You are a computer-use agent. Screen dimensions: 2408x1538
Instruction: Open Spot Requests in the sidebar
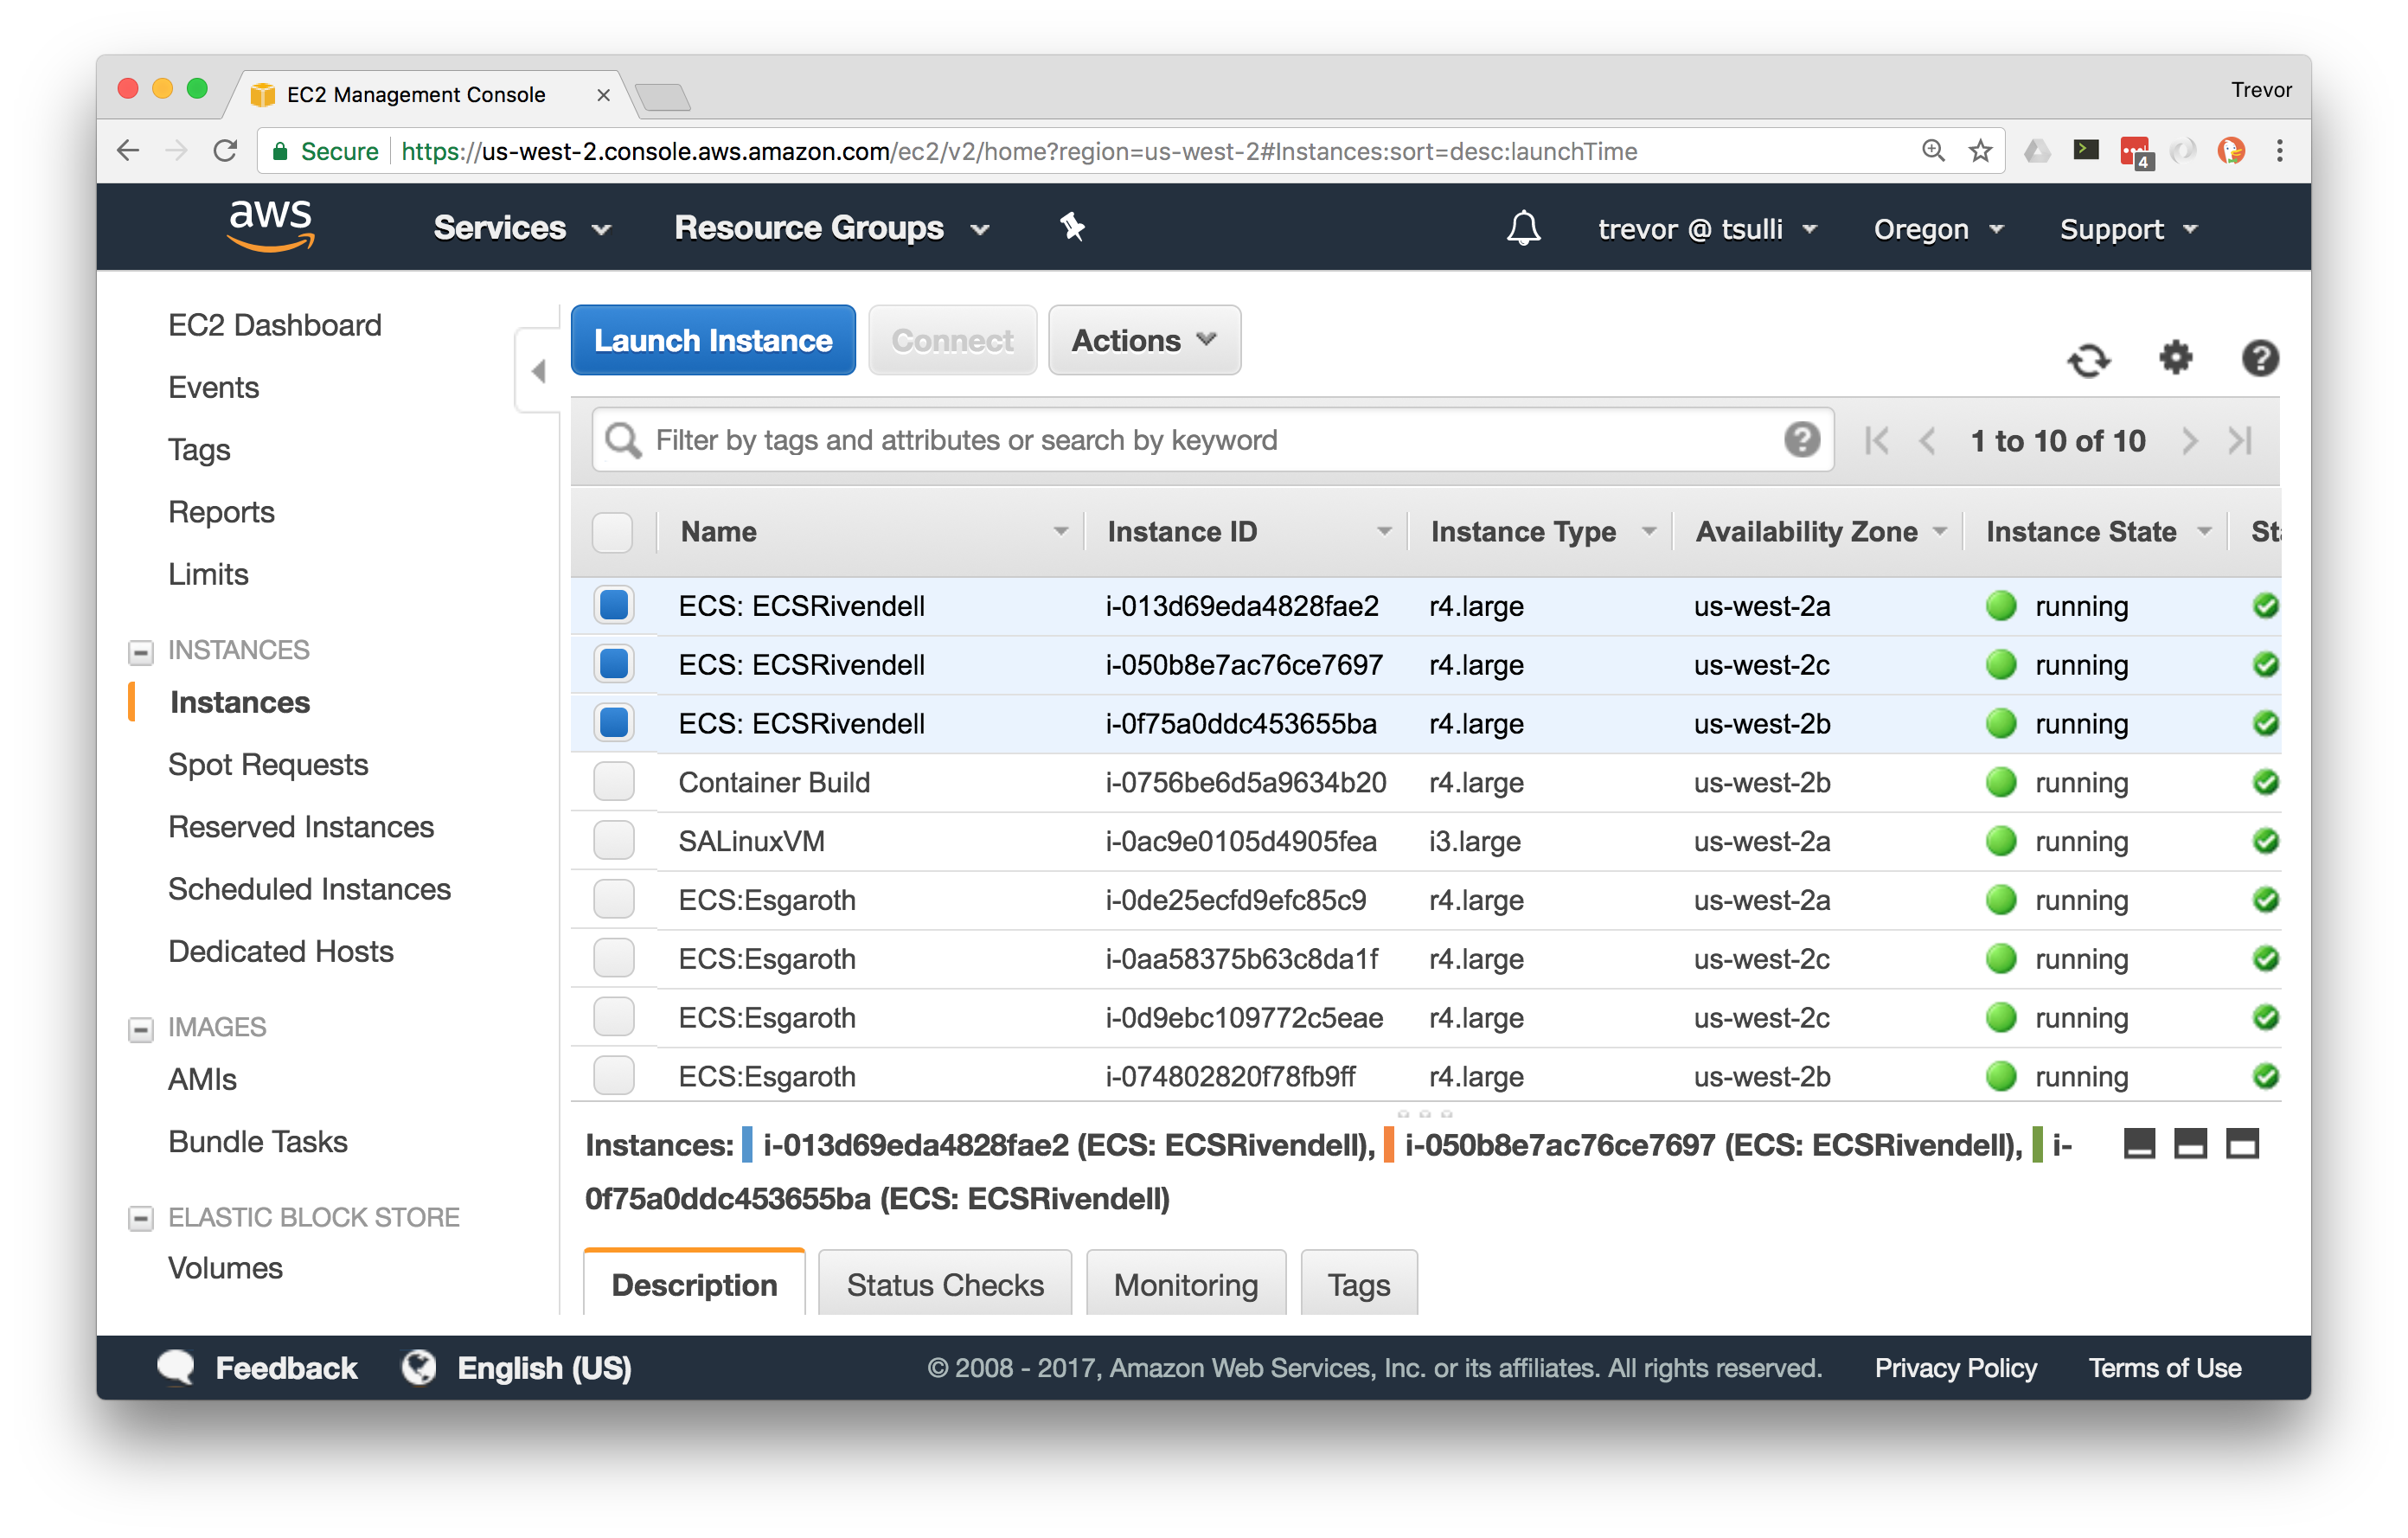268,765
